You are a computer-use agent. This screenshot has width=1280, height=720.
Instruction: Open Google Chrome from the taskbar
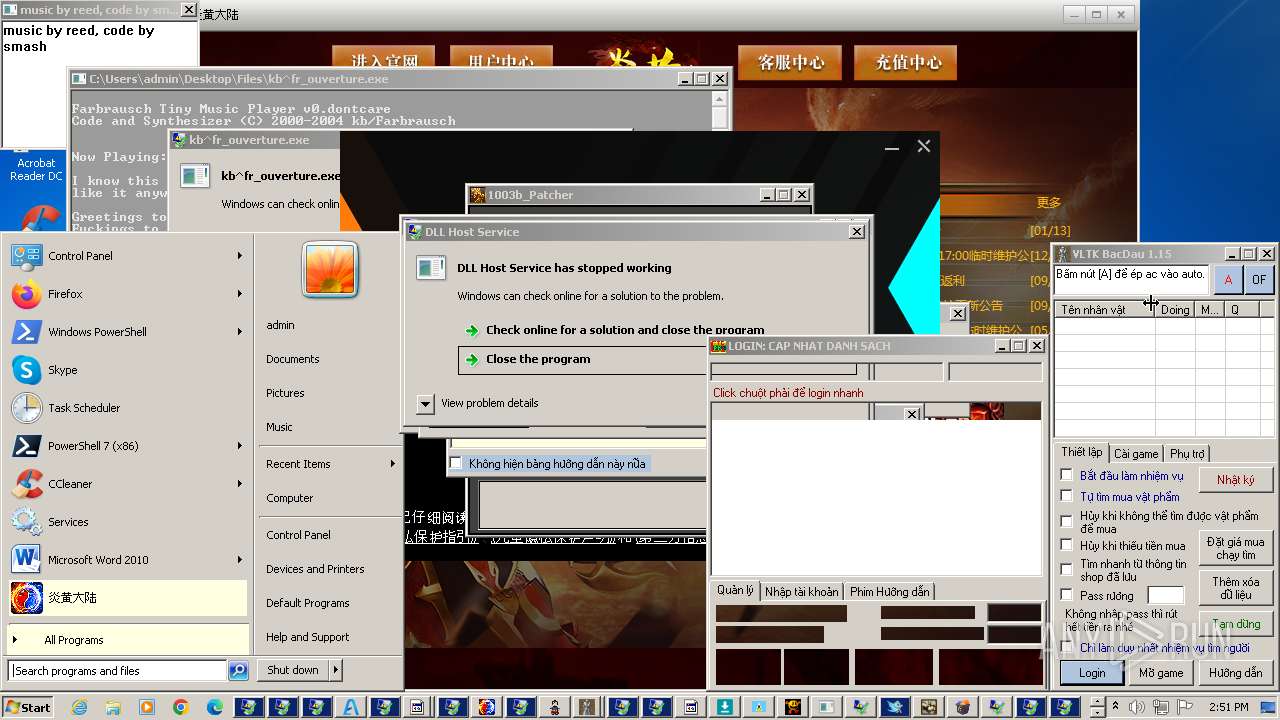[181, 707]
